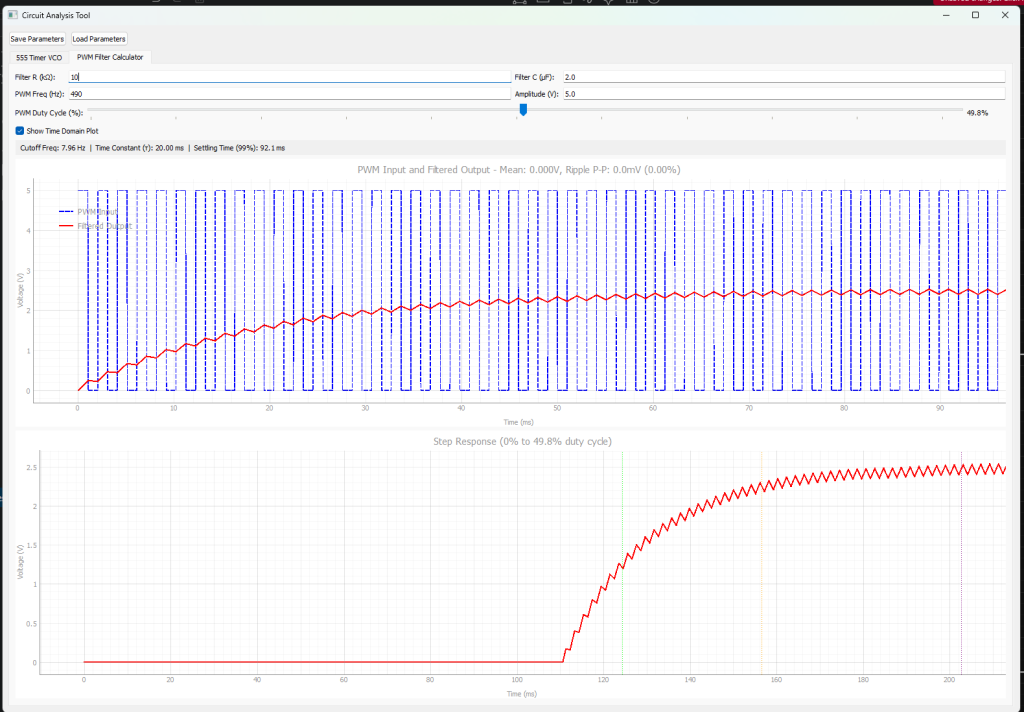The height and width of the screenshot is (712, 1024).
Task: Click the Load Parameters button
Action: click(99, 39)
